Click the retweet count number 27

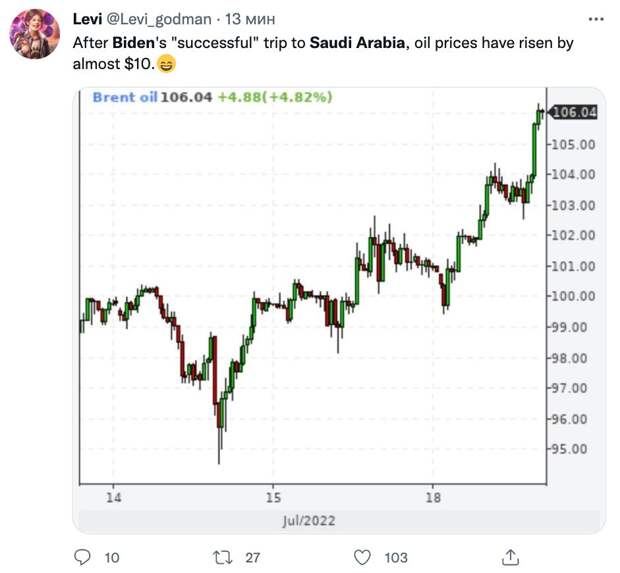[x=255, y=556]
